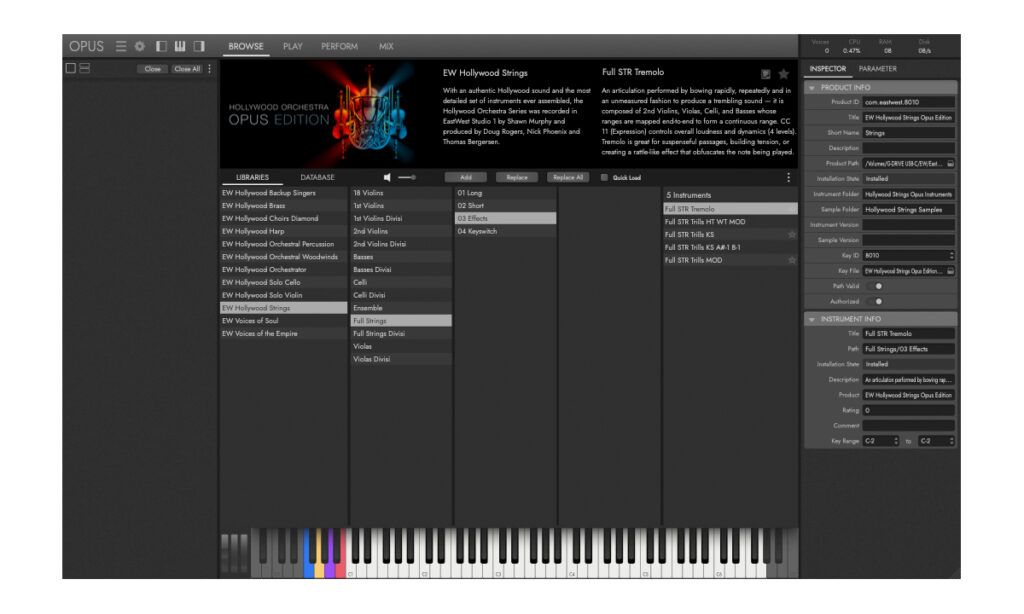Click the Key ID stepper arrows
This screenshot has height=614, width=1024.
click(x=951, y=255)
